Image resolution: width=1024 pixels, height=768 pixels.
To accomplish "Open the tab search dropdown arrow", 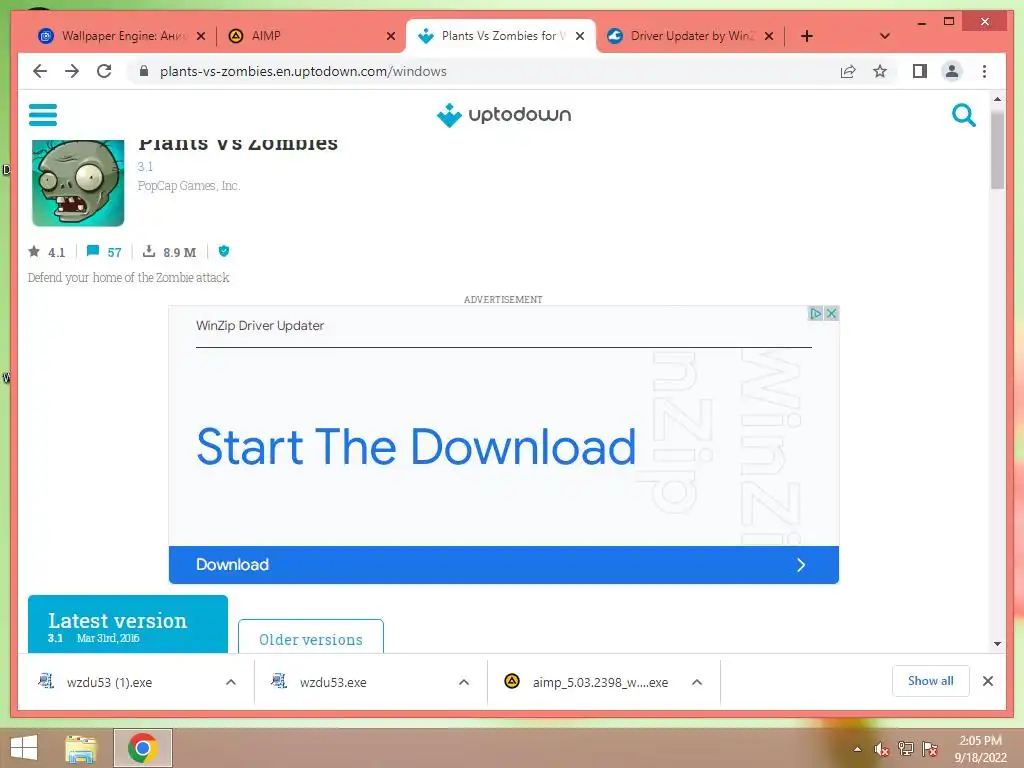I will tap(884, 36).
